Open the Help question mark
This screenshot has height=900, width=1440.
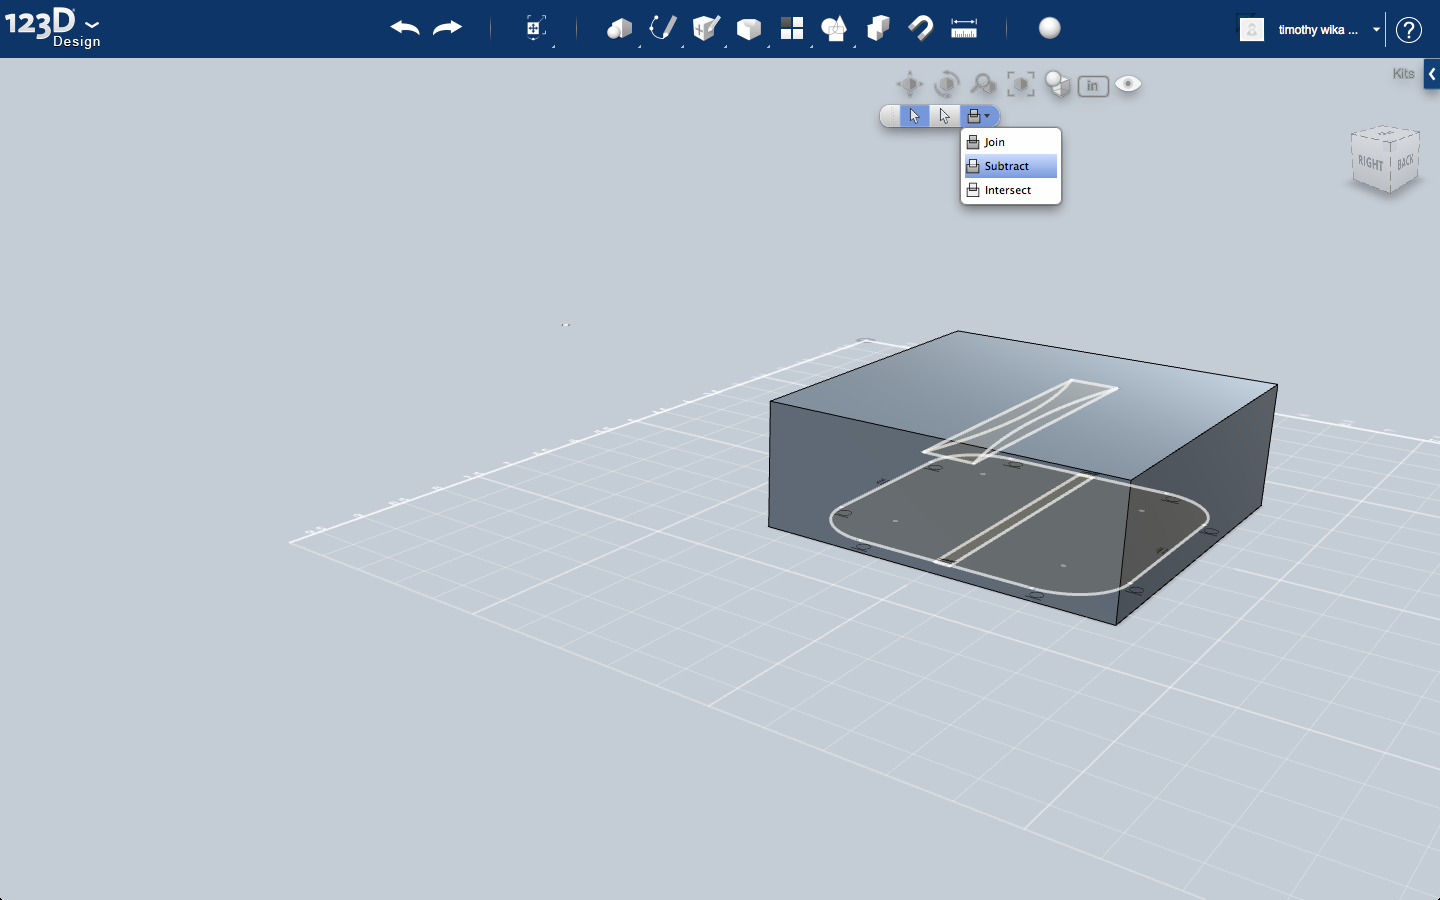[1409, 30]
